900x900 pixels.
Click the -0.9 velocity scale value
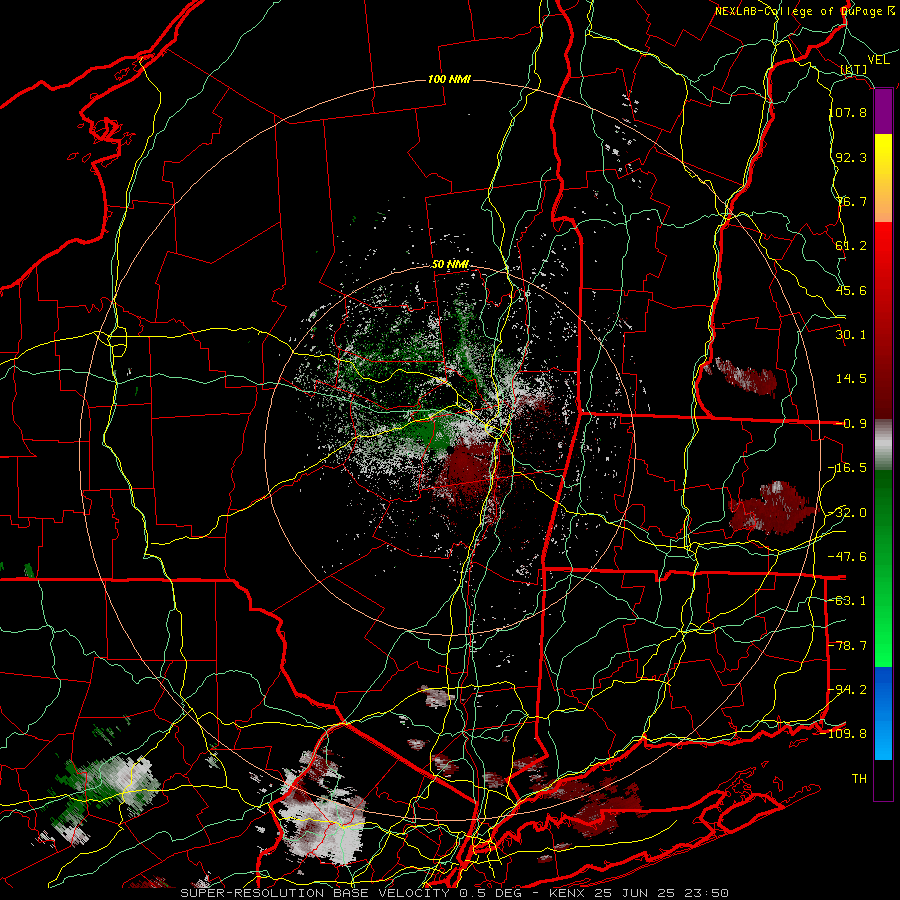click(x=852, y=424)
